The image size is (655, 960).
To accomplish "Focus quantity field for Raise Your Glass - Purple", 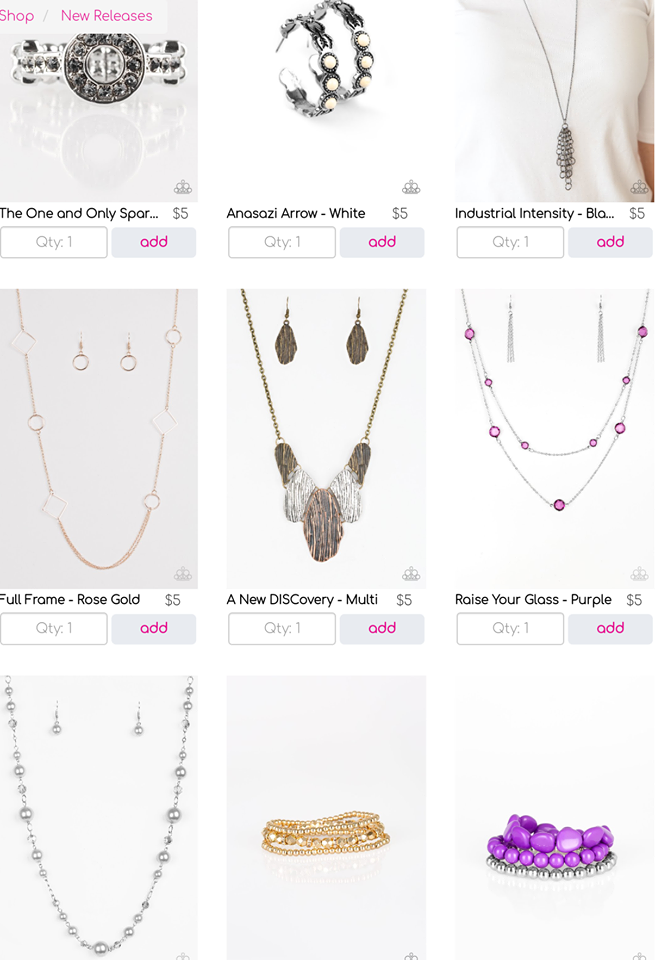I will point(511,629).
